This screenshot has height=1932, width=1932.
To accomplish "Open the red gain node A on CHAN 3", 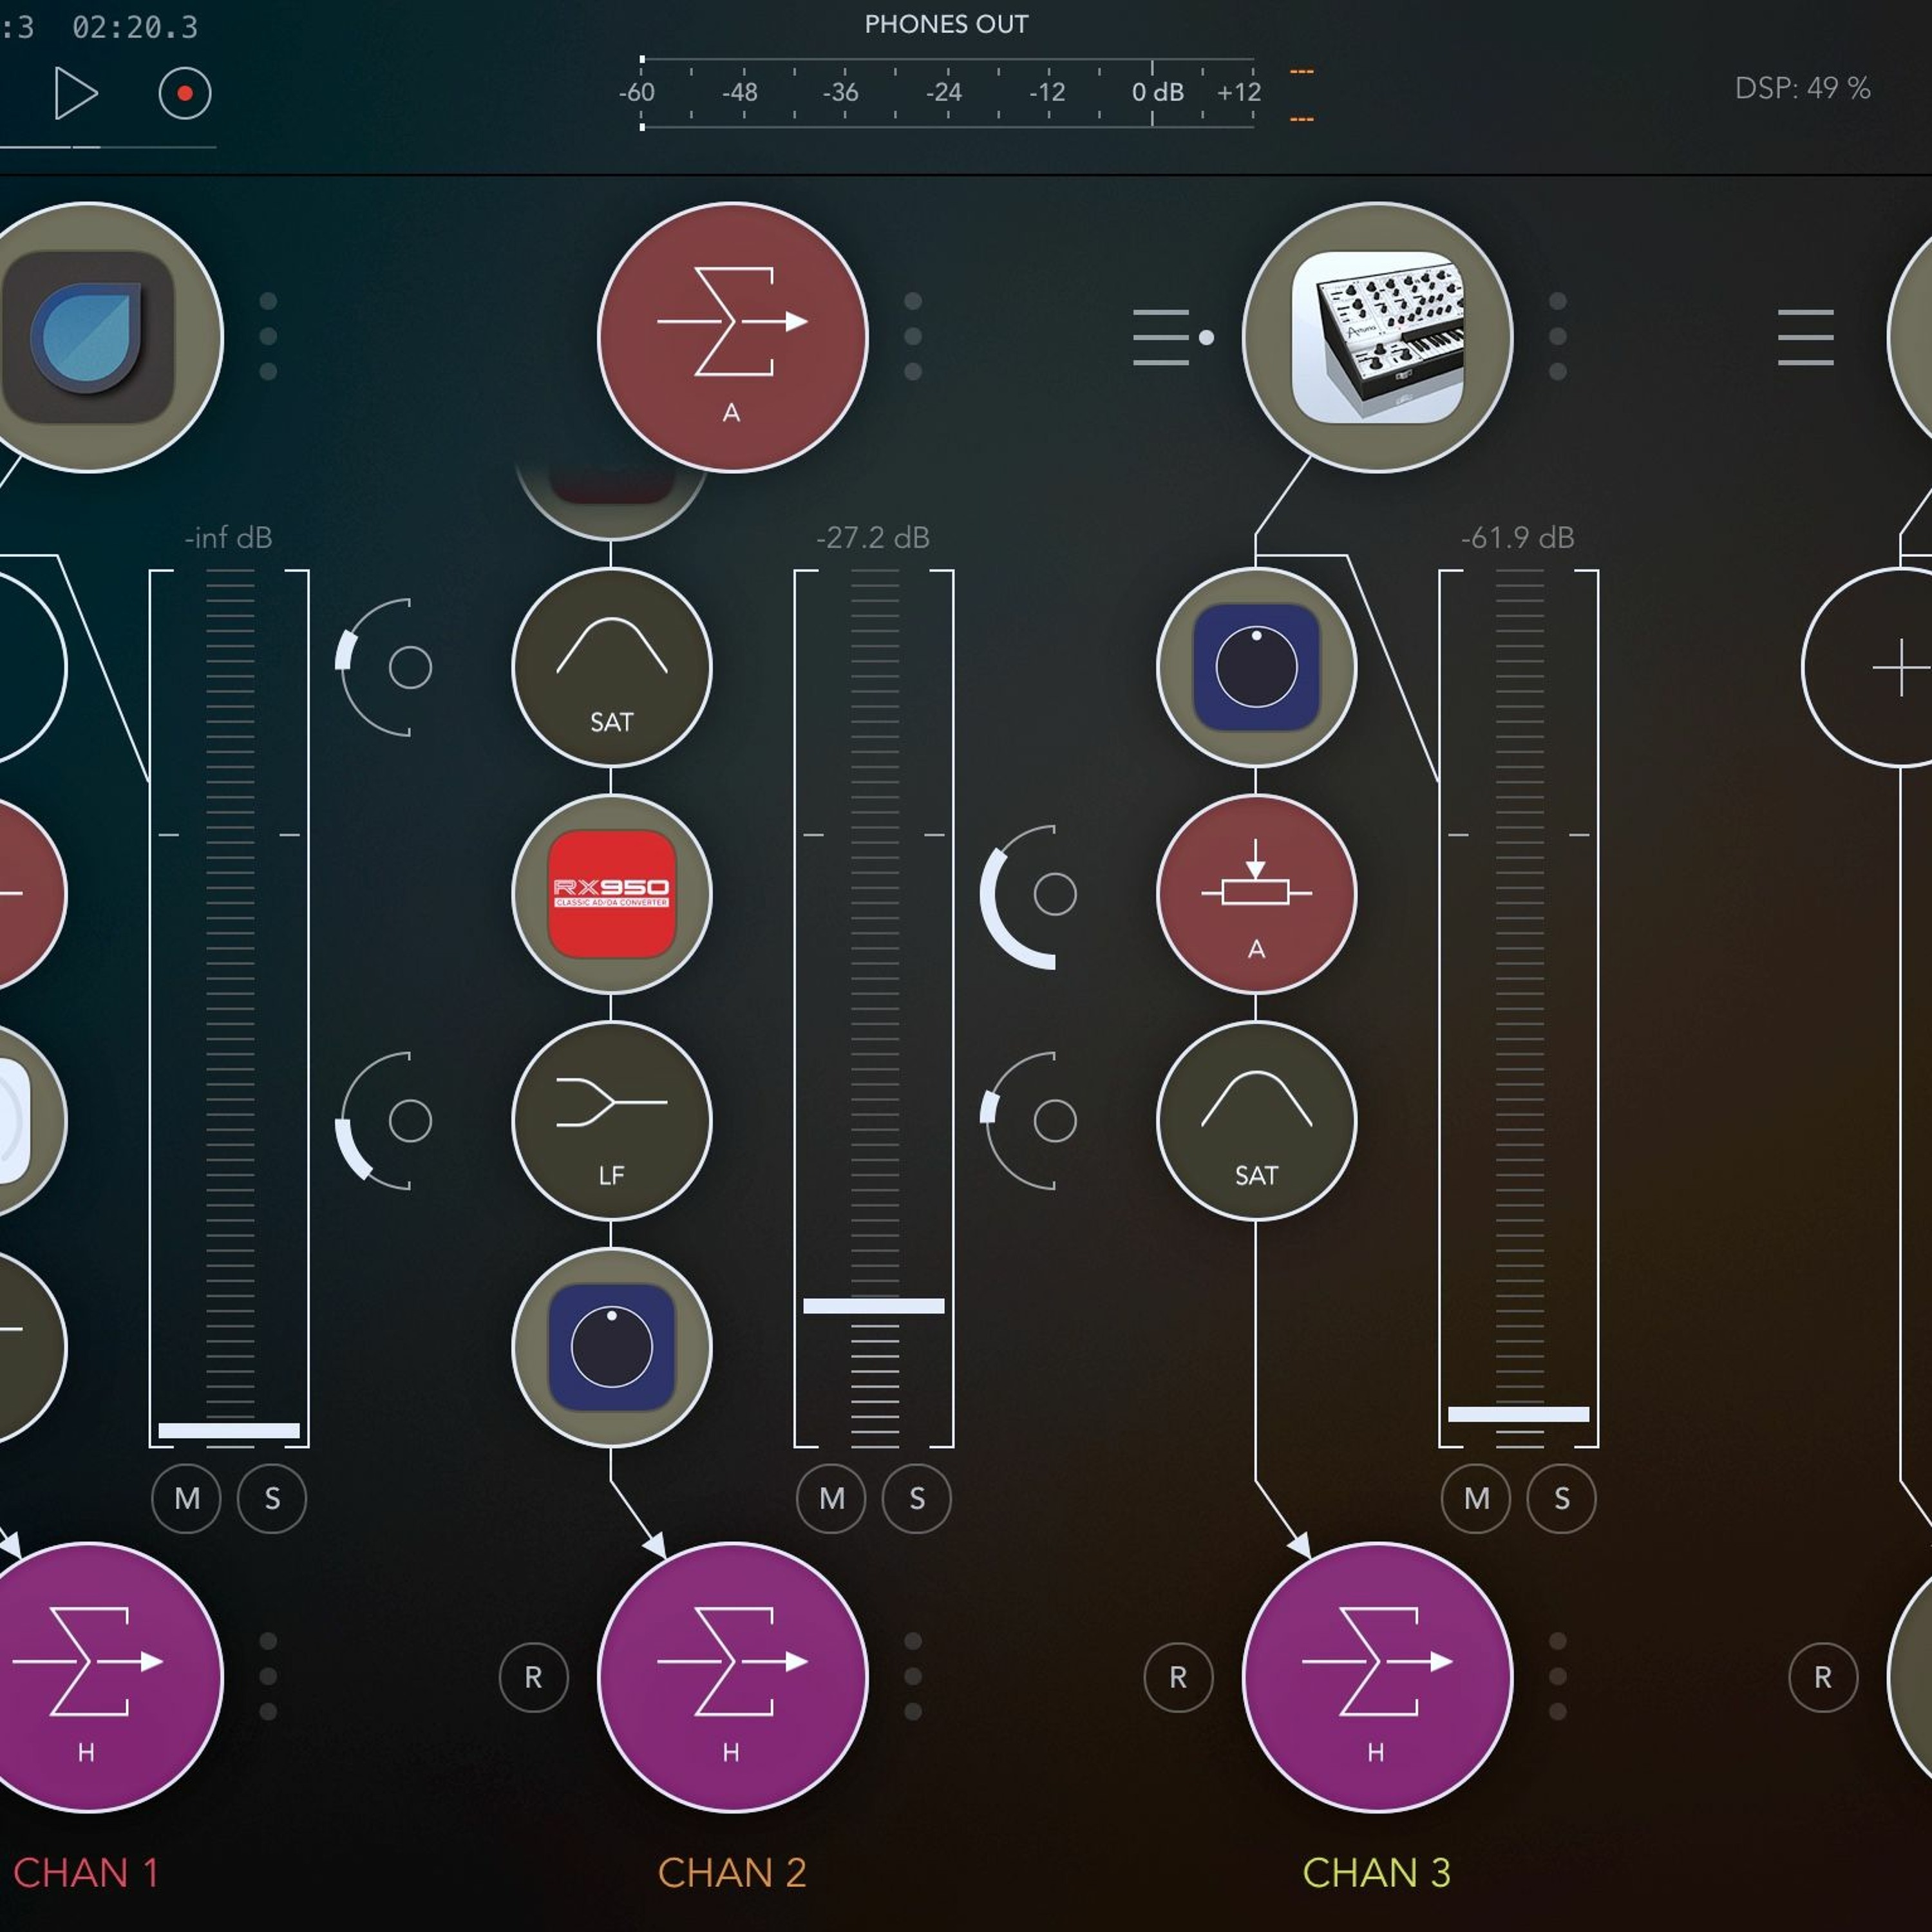I will point(1256,894).
